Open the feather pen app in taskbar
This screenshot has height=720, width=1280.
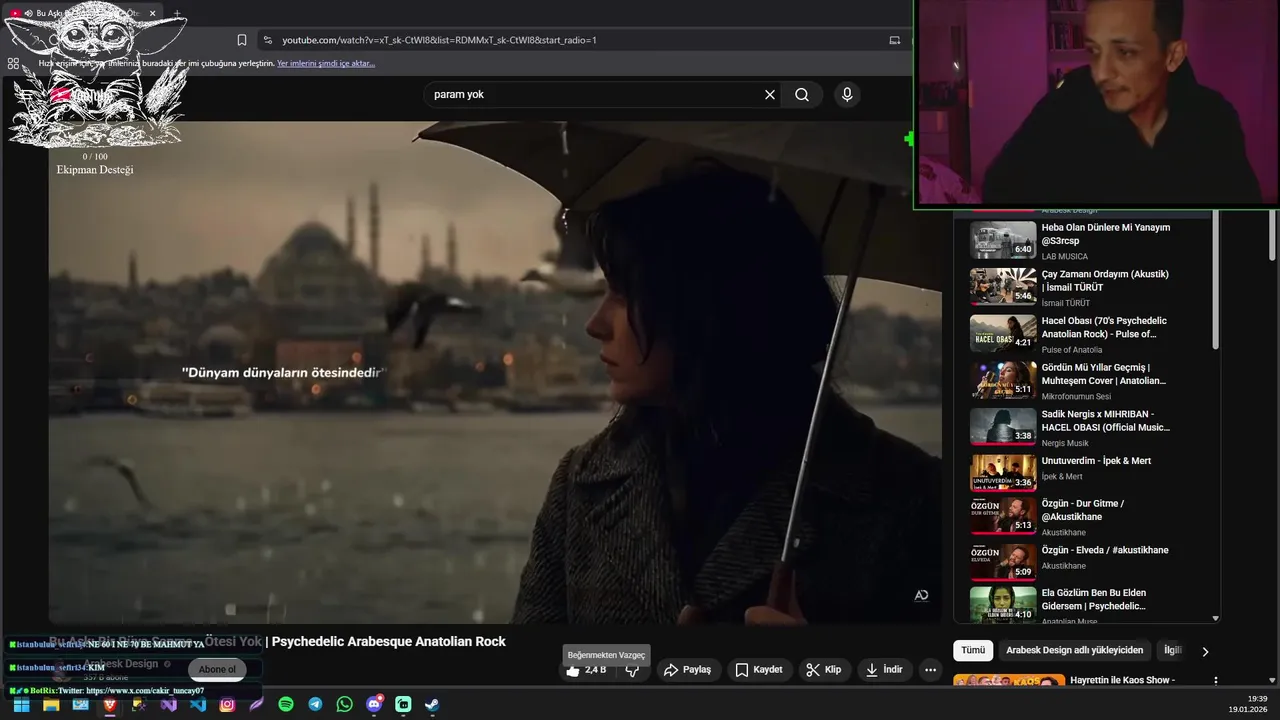click(257, 705)
